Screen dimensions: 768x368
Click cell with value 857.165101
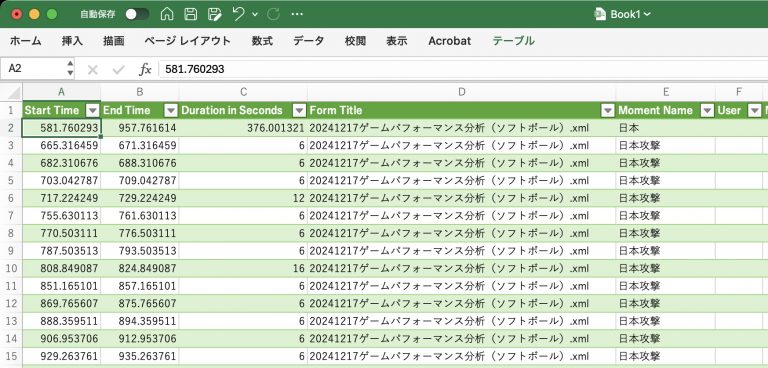(x=140, y=286)
